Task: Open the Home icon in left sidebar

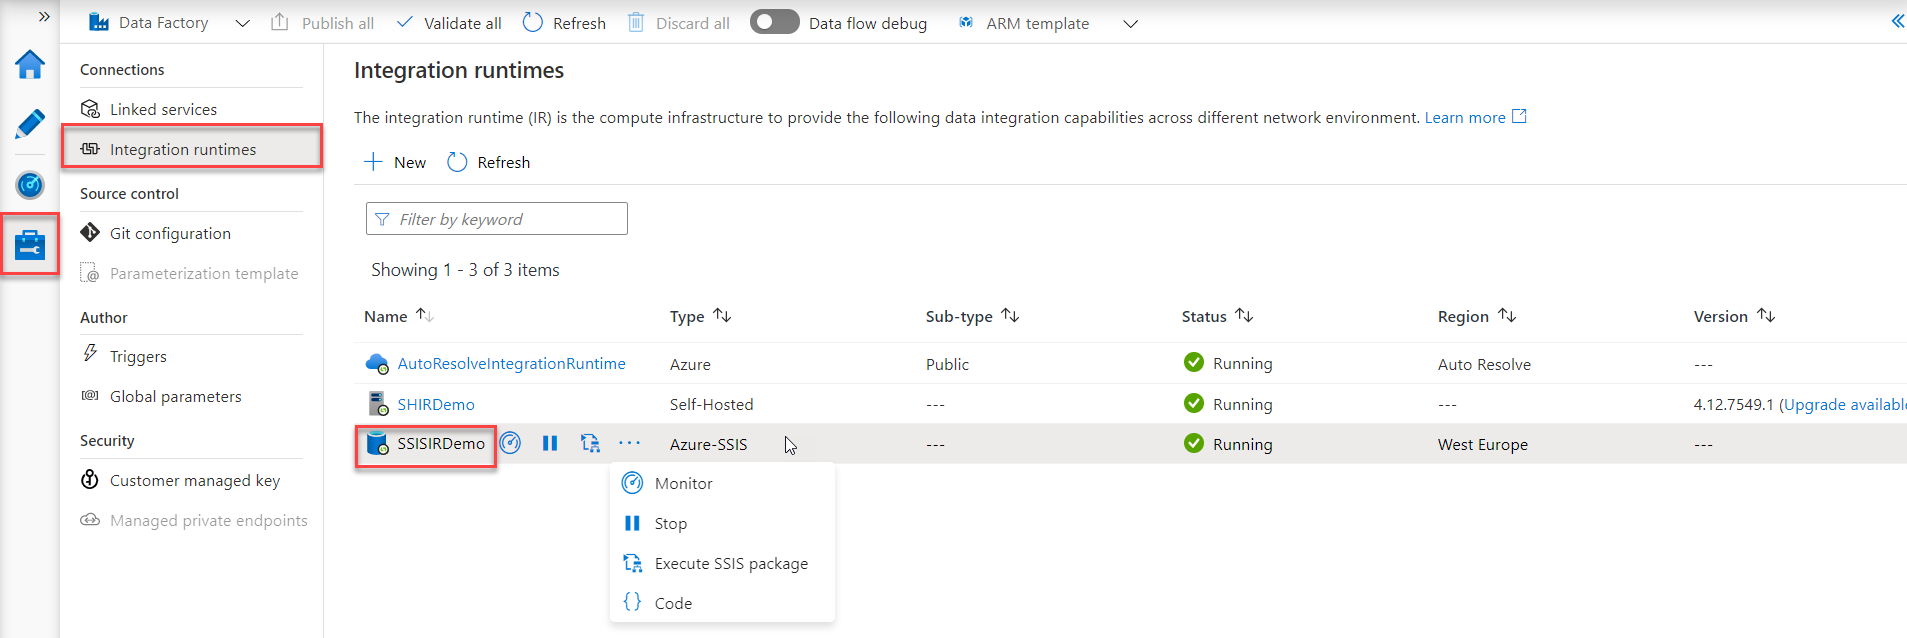Action: 30,65
